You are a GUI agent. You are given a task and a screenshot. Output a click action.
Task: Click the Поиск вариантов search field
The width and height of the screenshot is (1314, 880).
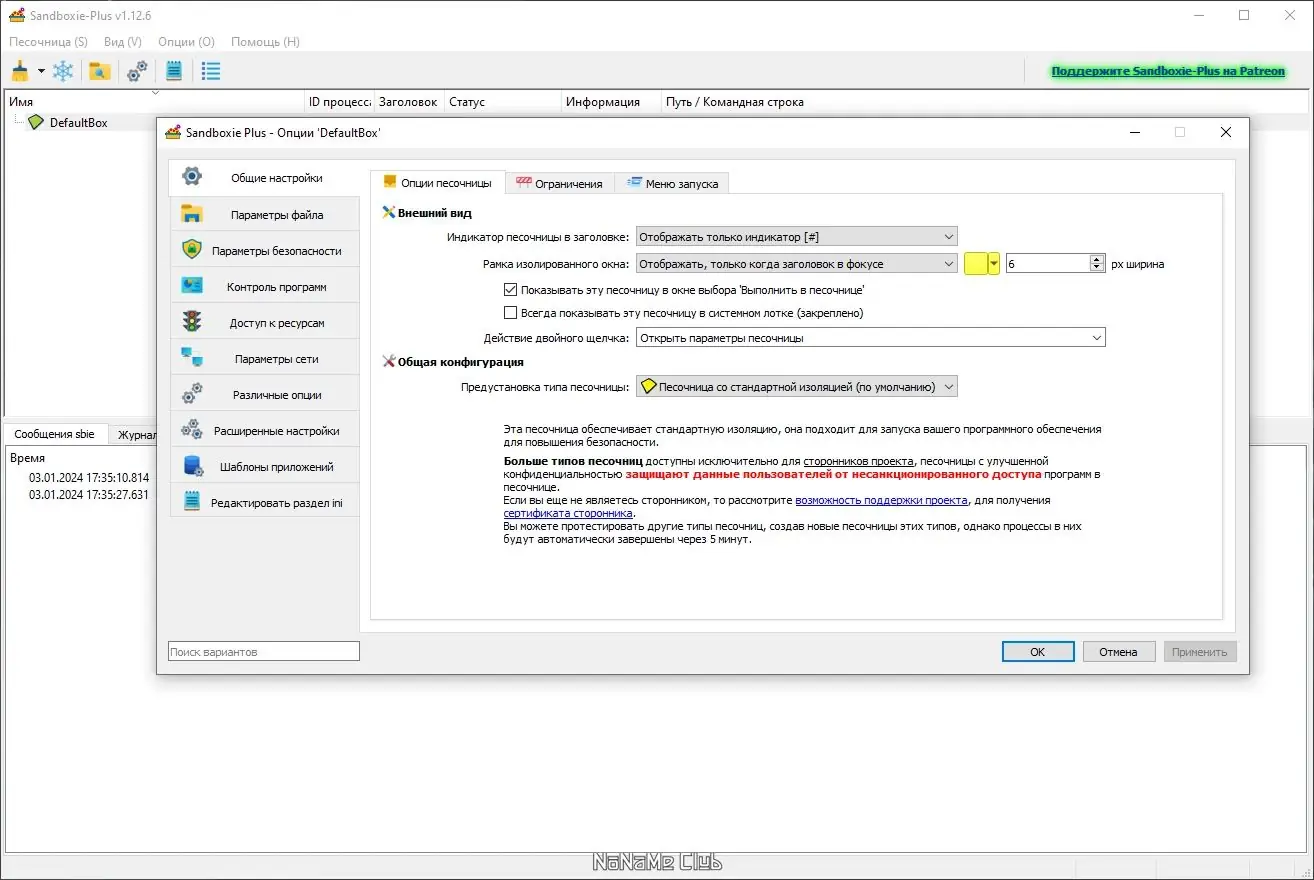coord(264,652)
